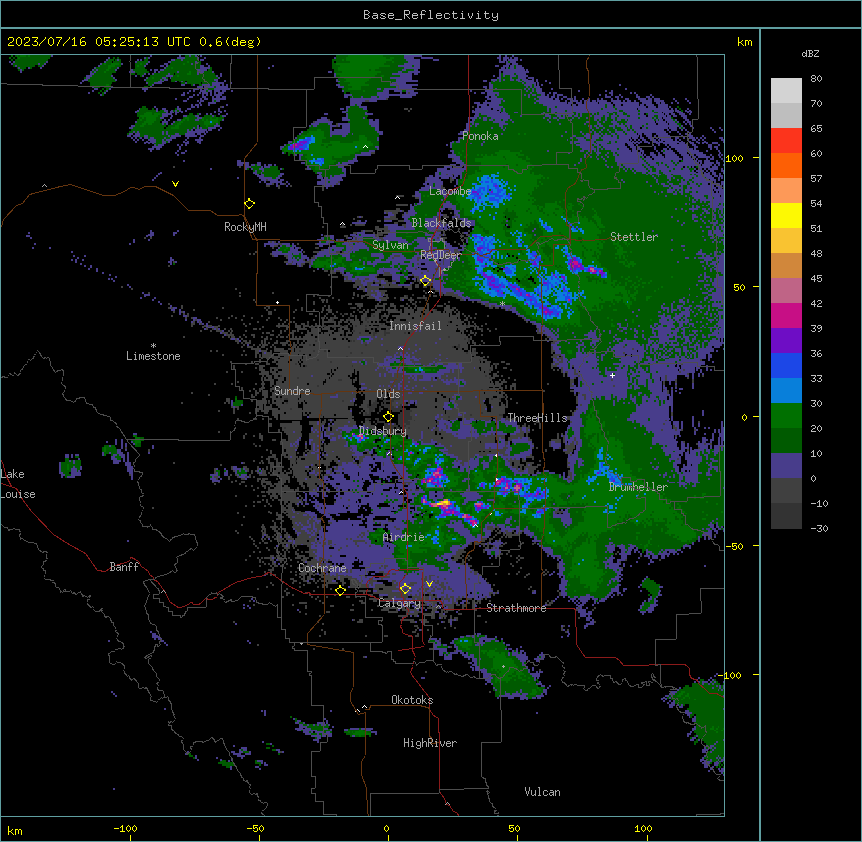Click the Limestone label

153,356
